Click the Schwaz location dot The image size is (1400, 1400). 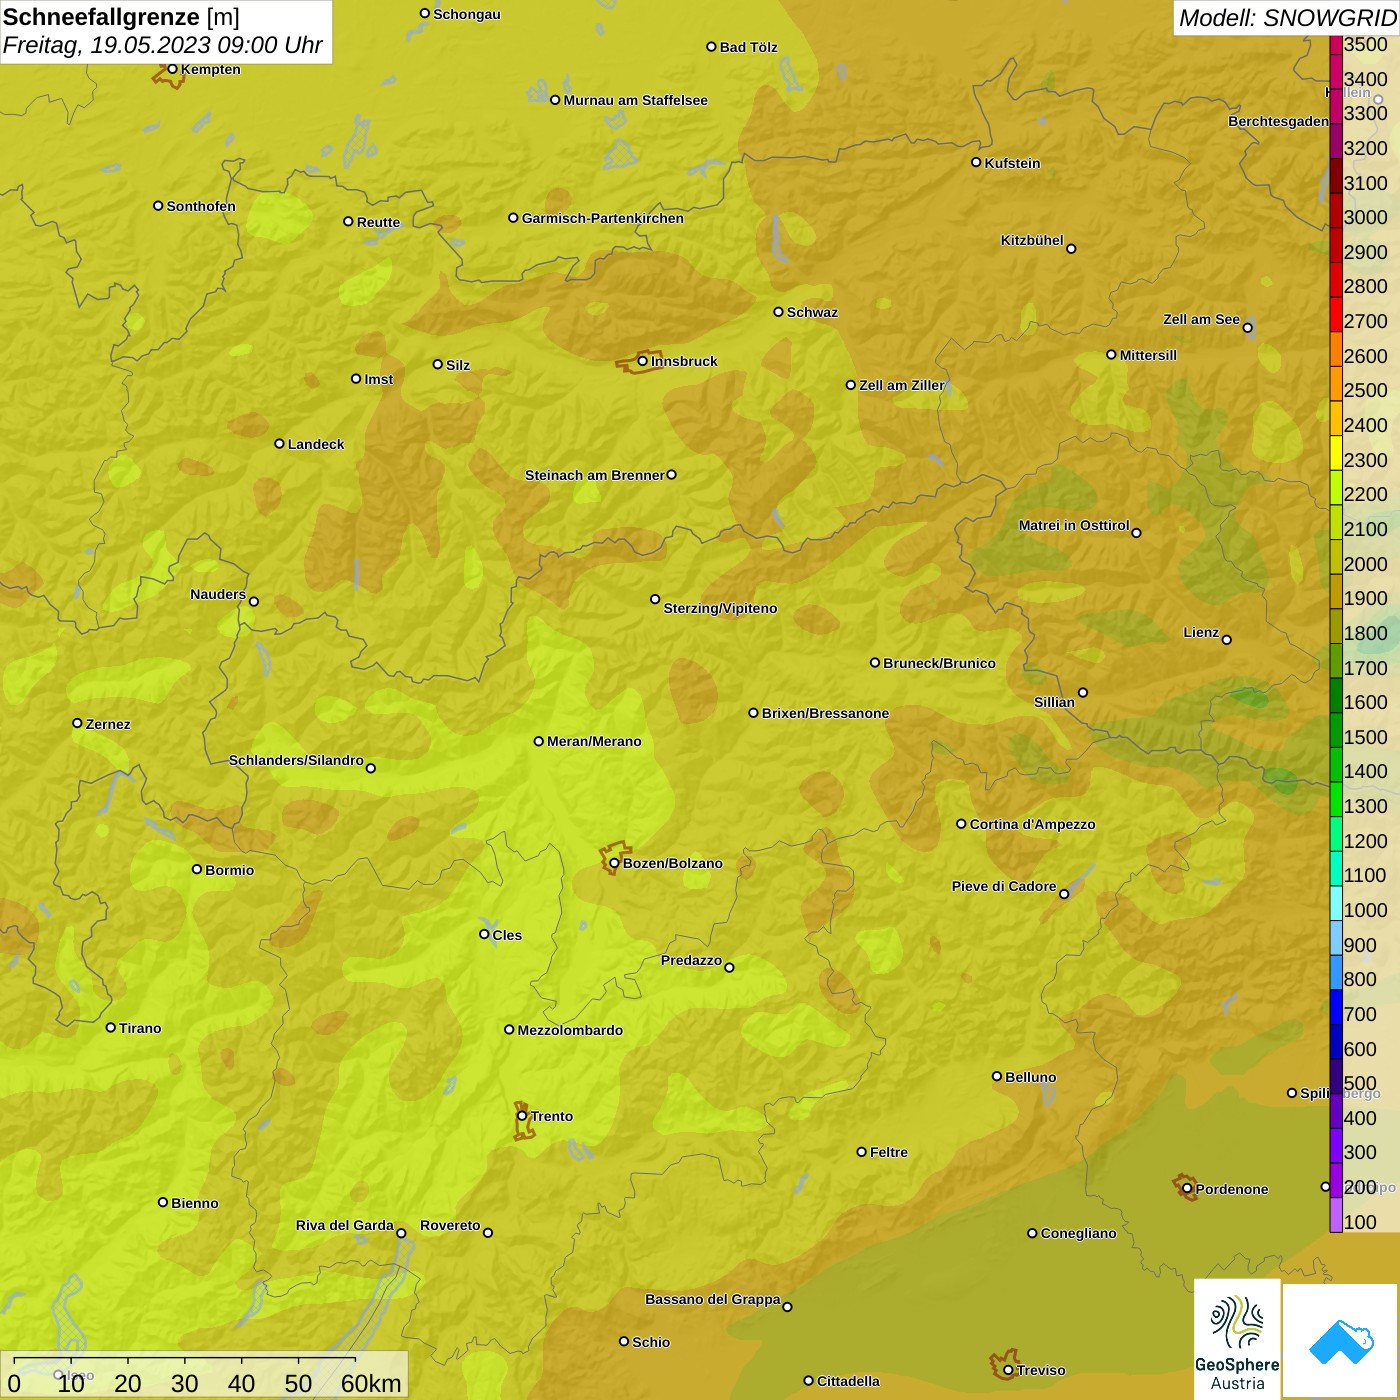click(x=778, y=312)
